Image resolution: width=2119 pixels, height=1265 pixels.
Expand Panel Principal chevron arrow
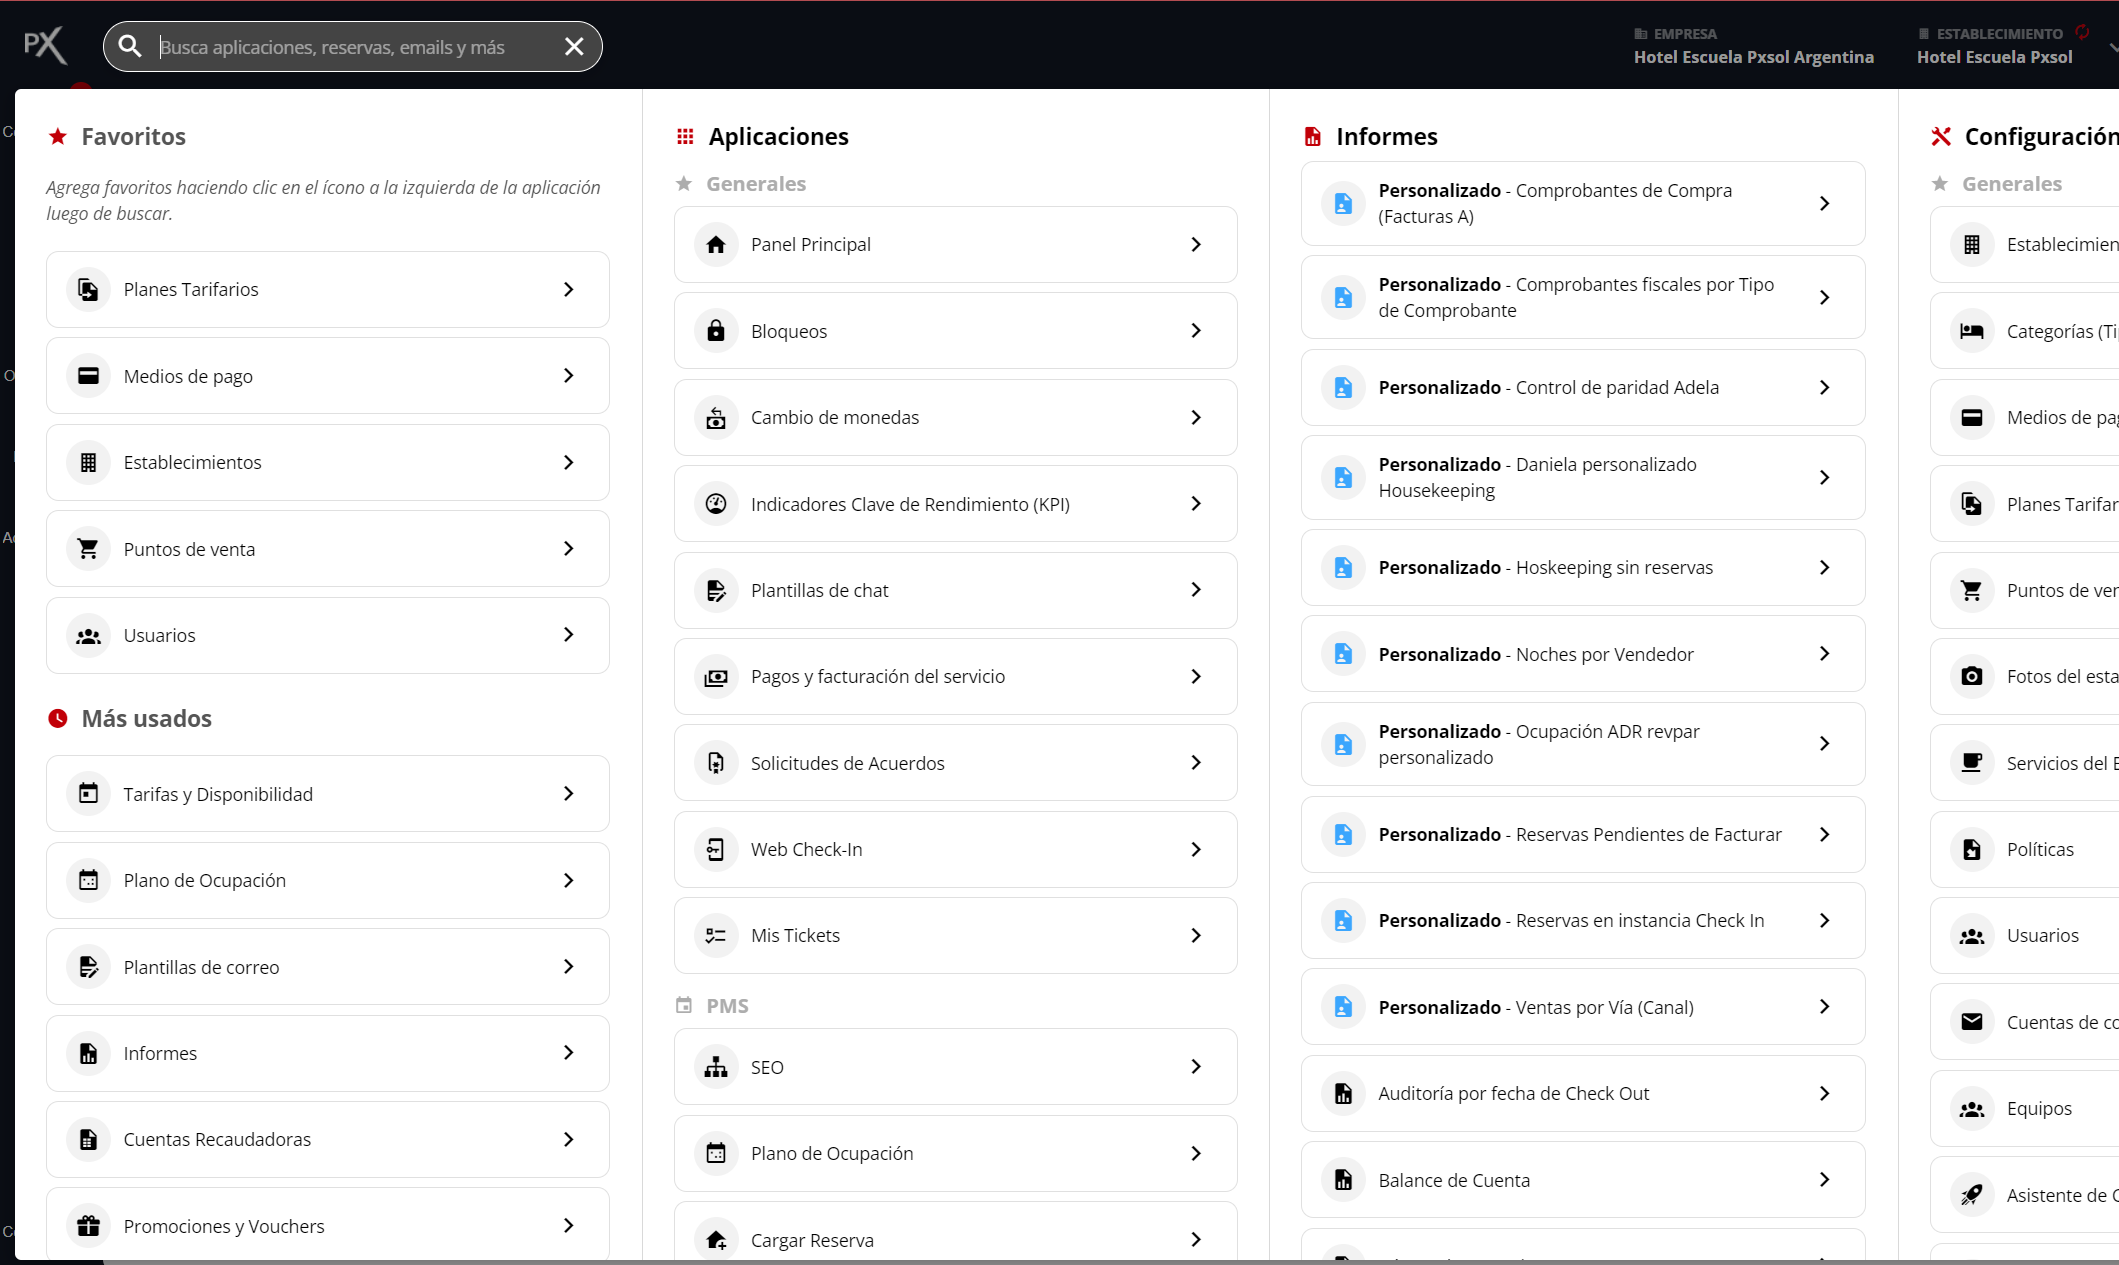(x=1196, y=245)
